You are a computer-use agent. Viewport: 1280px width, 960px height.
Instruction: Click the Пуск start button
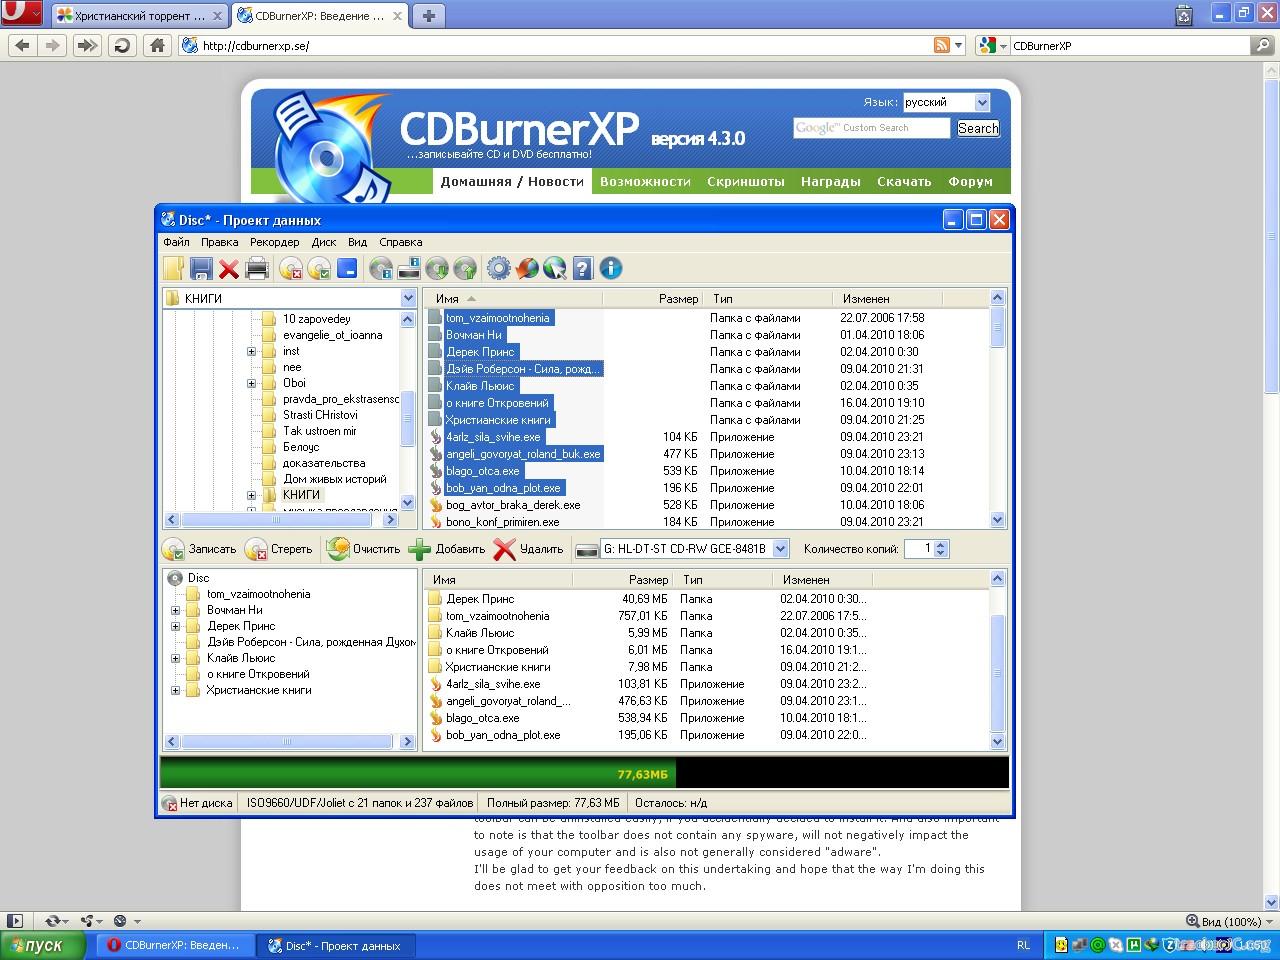[x=34, y=945]
